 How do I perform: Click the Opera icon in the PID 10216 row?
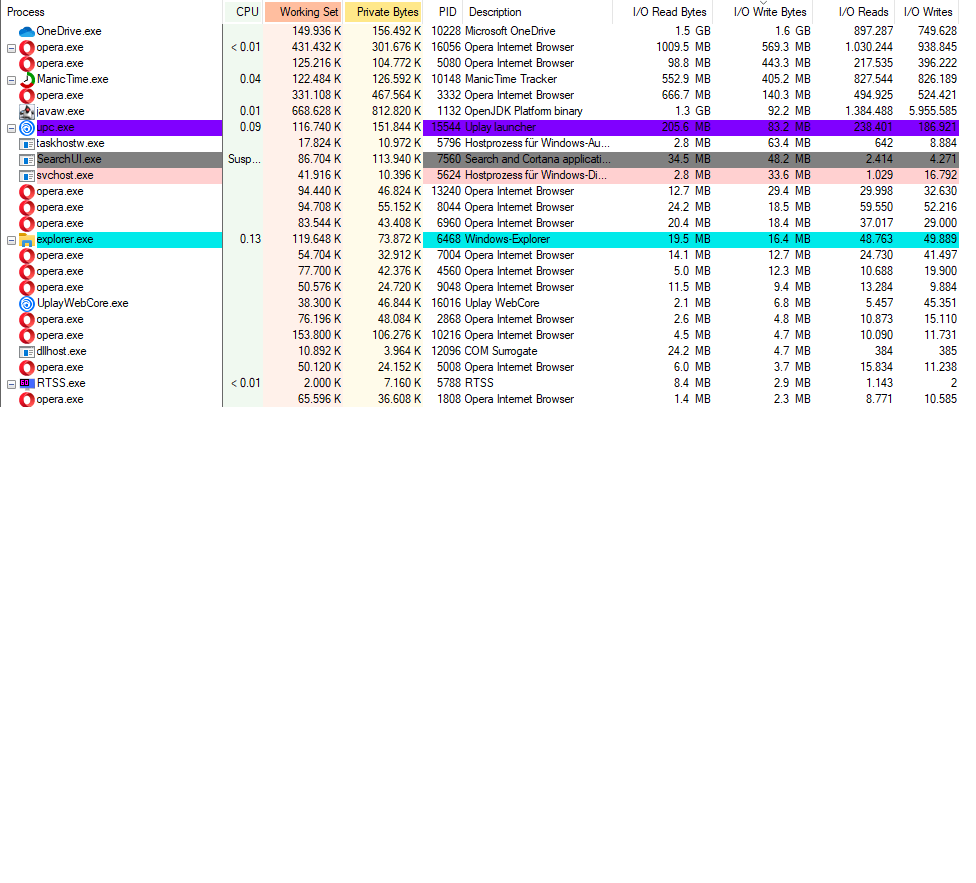(x=27, y=335)
